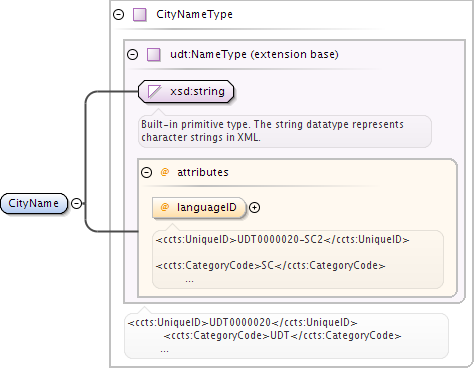Click the udt:NameType type icon
The height and width of the screenshot is (369, 475).
[154, 54]
